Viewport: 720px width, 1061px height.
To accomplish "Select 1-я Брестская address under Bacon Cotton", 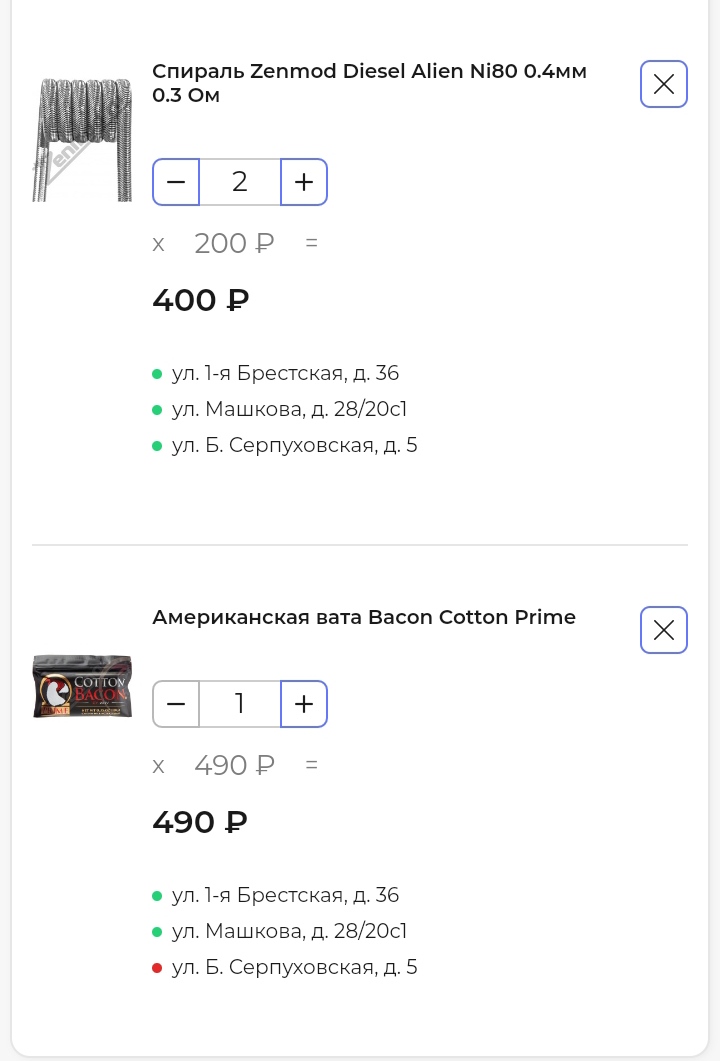I will point(285,895).
